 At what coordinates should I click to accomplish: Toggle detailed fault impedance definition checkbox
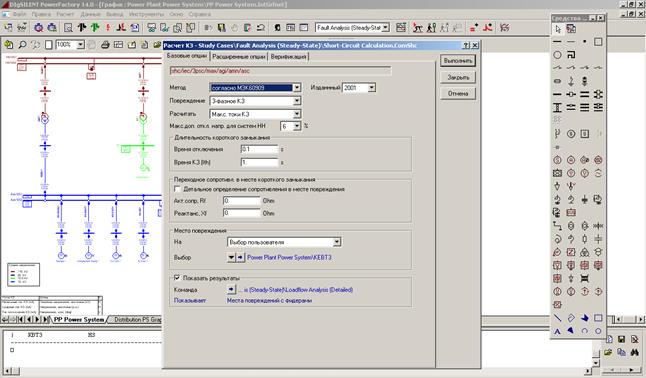tap(178, 189)
